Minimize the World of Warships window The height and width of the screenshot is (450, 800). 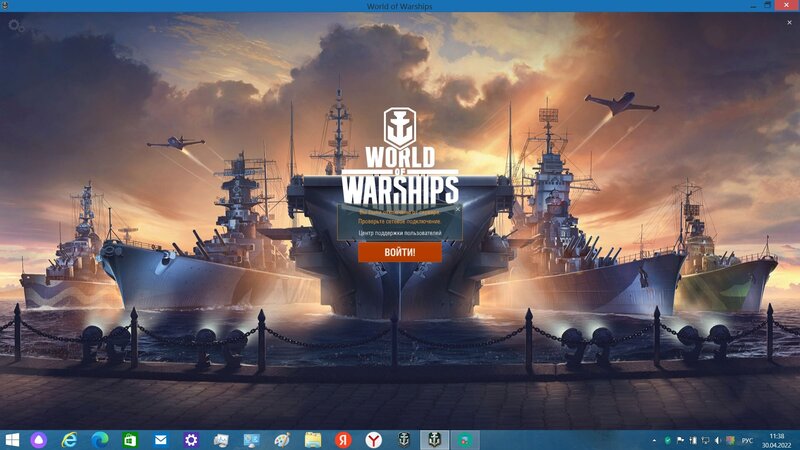click(754, 6)
